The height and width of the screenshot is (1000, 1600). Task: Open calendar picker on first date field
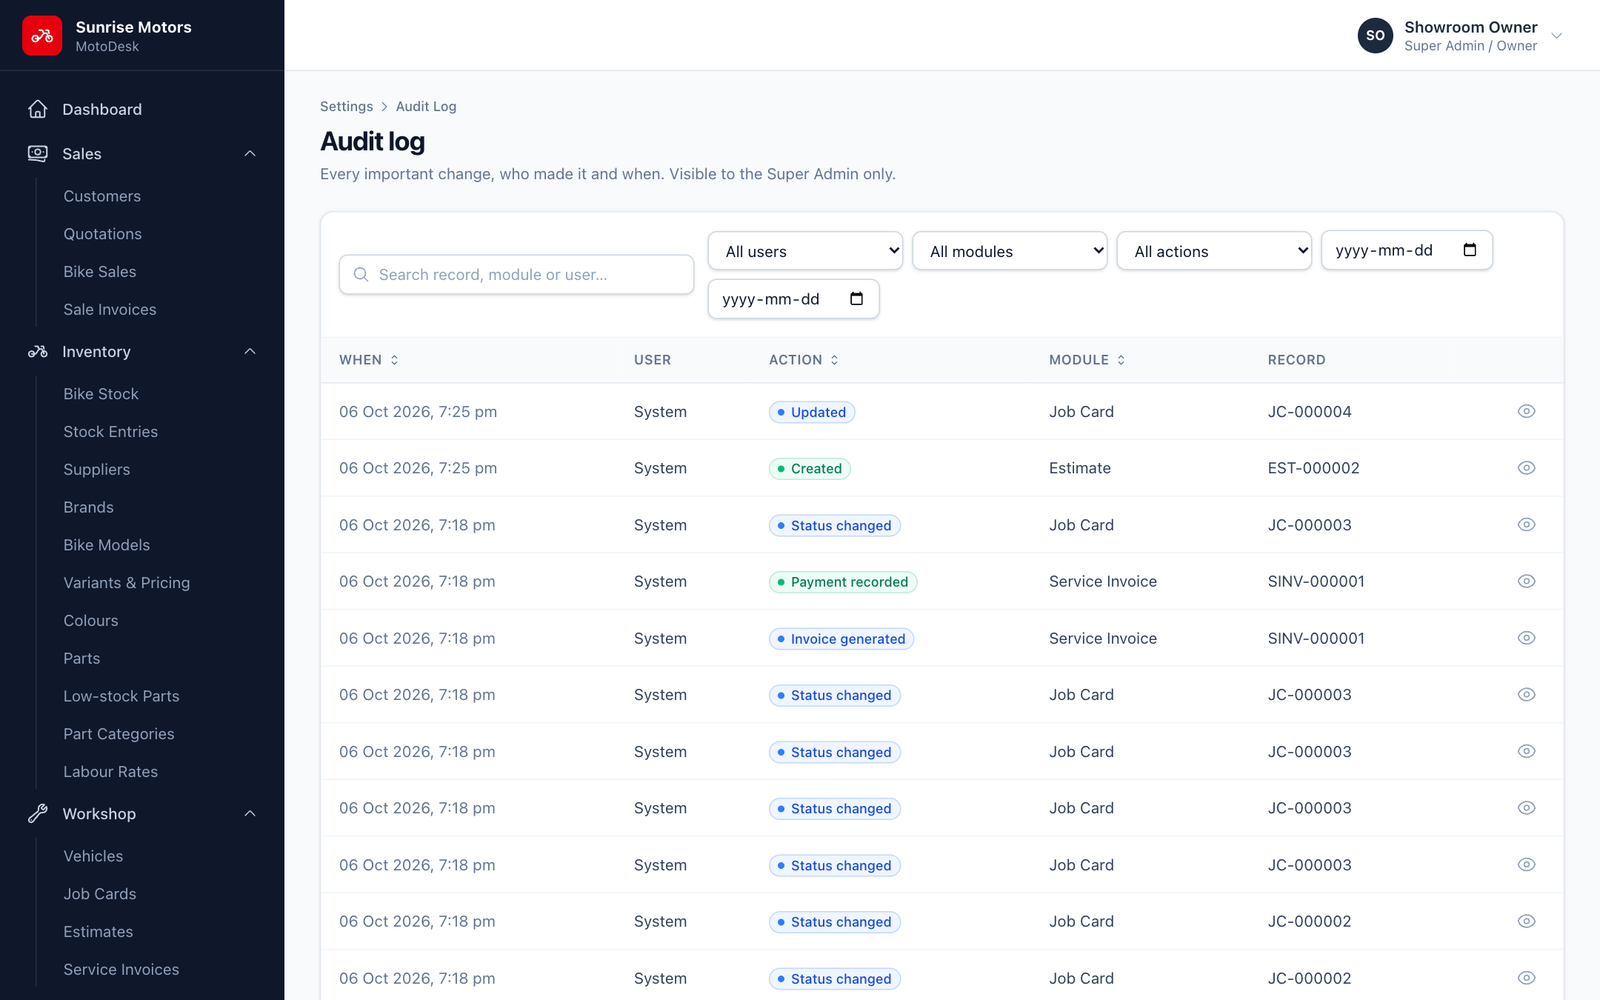pyautogui.click(x=1470, y=250)
